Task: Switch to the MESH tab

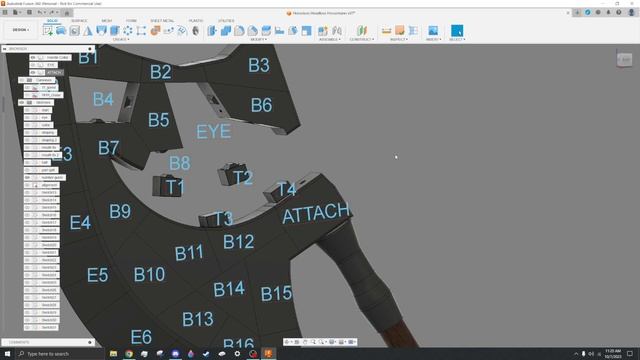Action: tap(107, 20)
